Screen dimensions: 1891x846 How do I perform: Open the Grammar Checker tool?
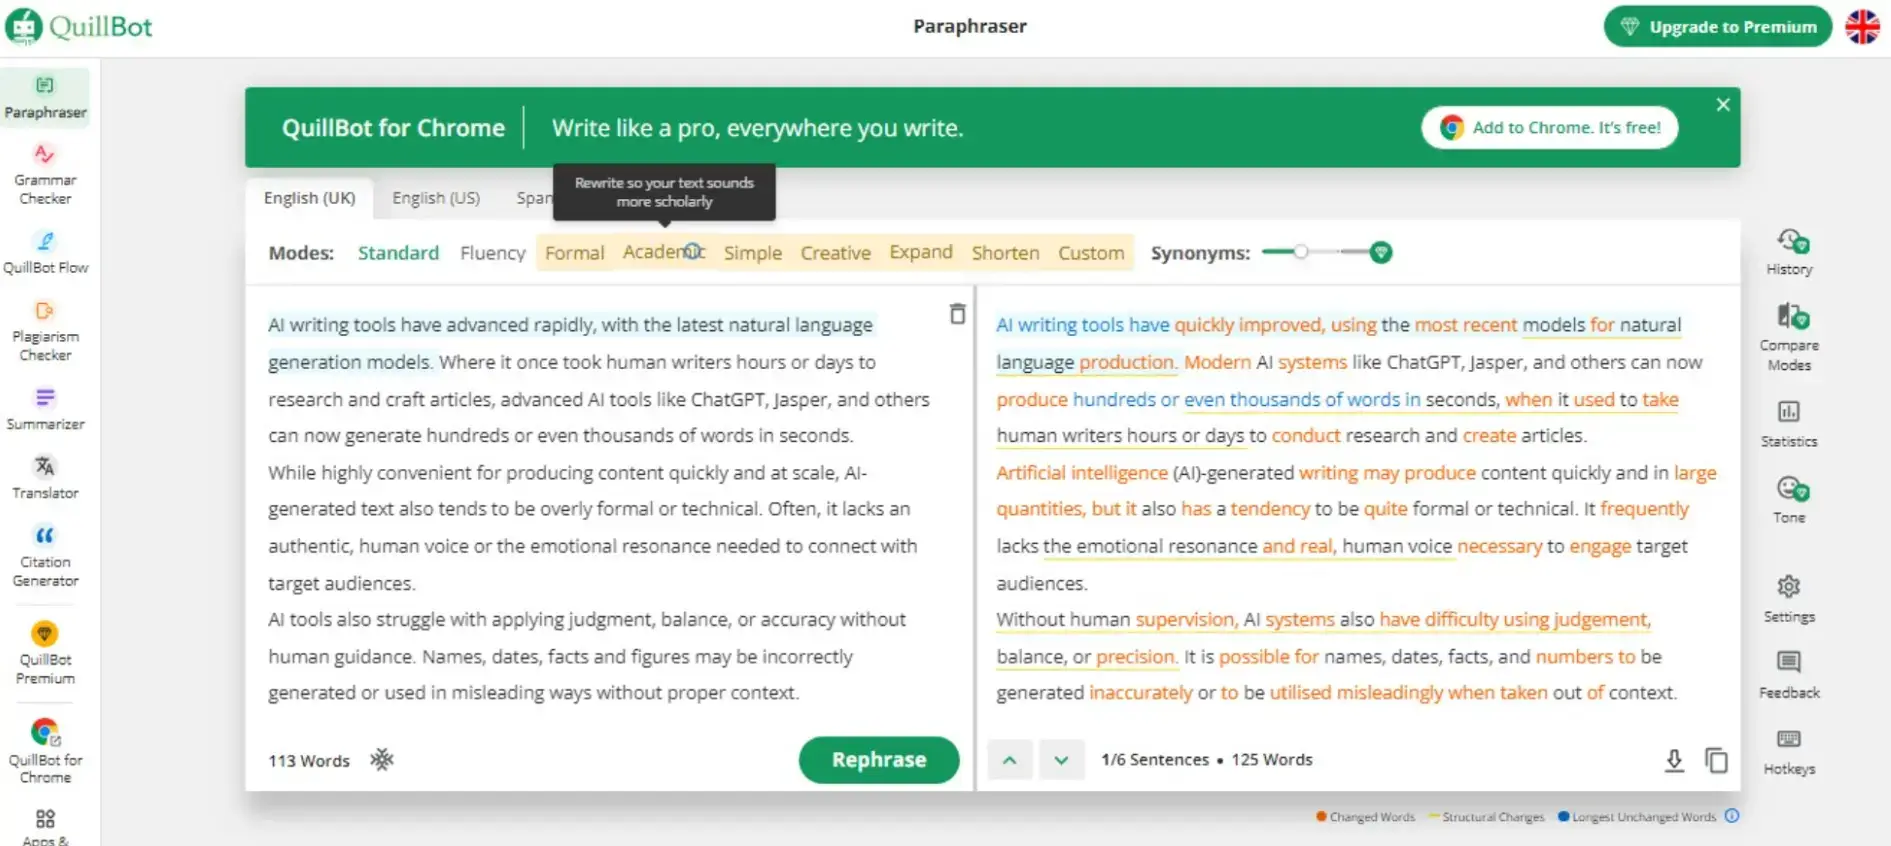[x=45, y=173]
